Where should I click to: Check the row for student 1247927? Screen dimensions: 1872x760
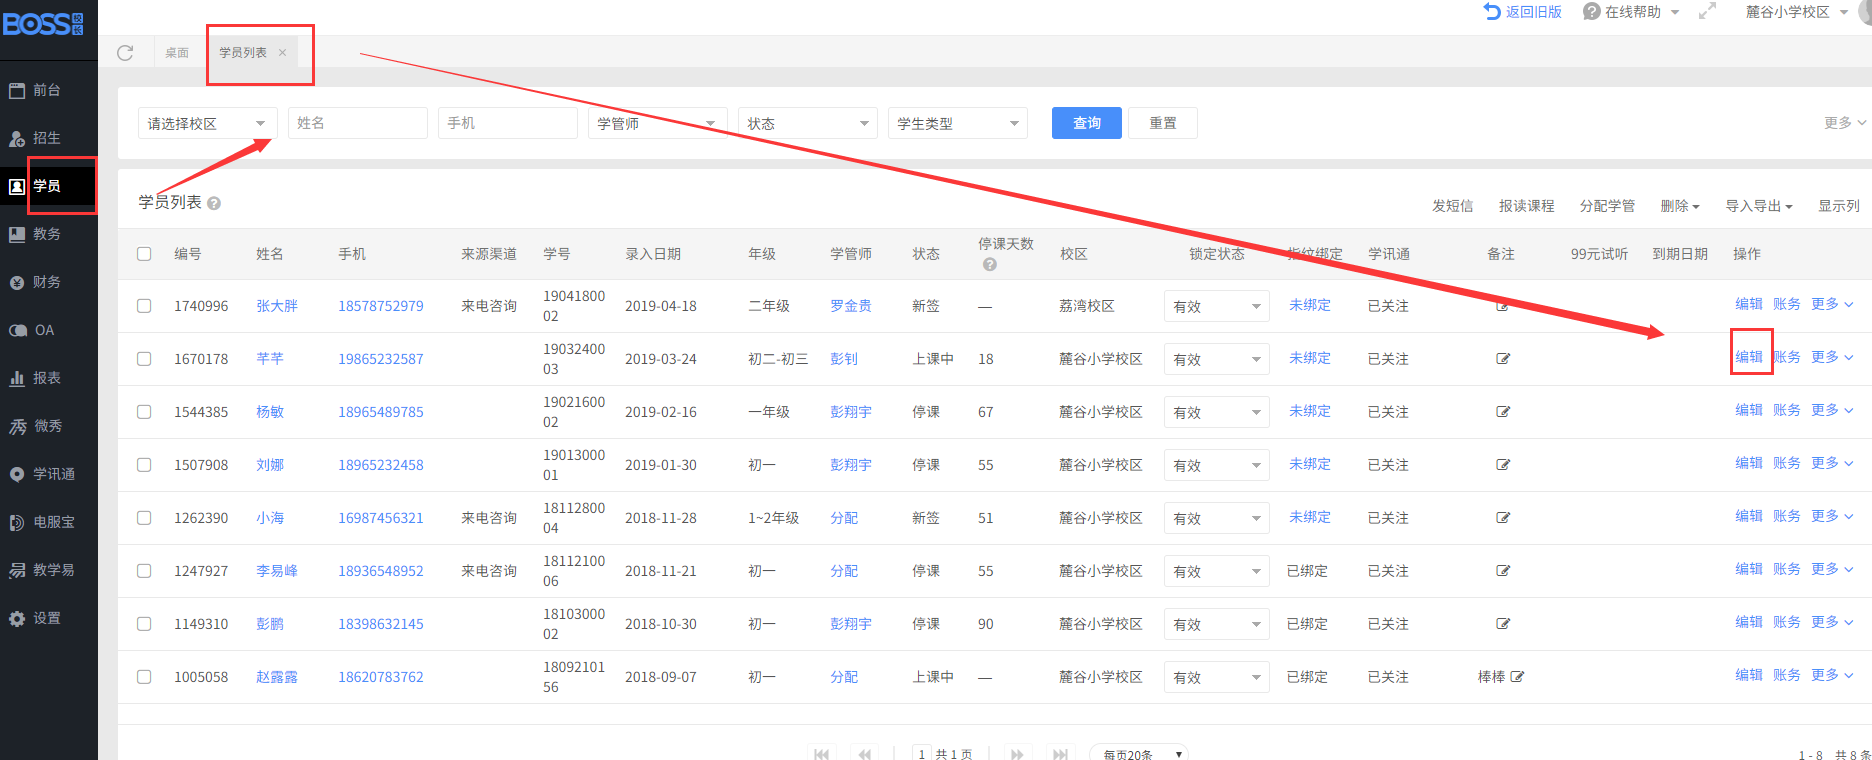144,571
